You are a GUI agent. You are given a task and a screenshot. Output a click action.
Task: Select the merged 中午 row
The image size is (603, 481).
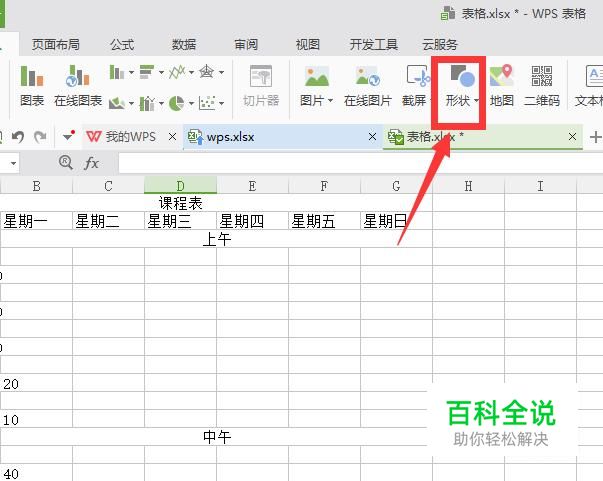coord(217,437)
